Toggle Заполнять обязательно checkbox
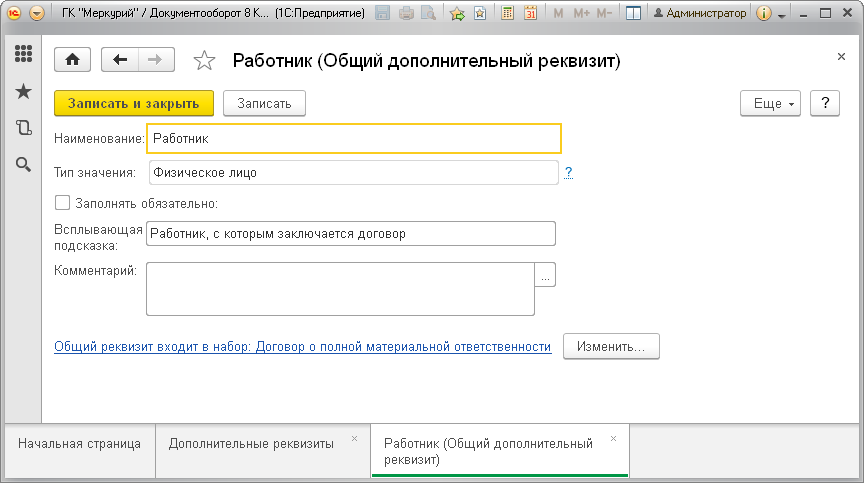This screenshot has width=864, height=483. point(62,203)
